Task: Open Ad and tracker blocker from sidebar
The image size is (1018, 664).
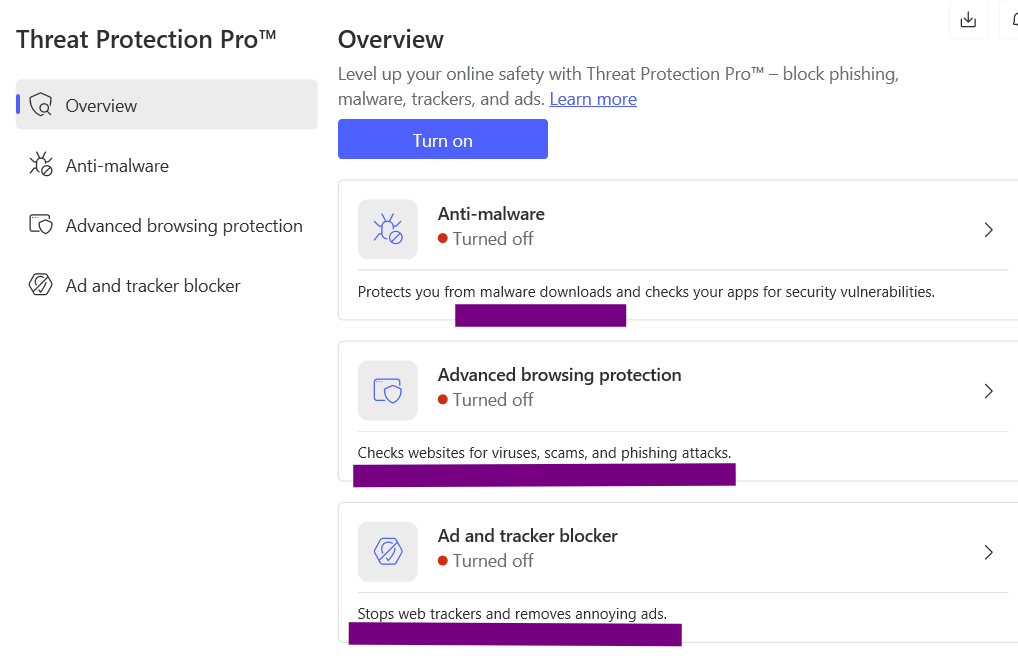Action: pyautogui.click(x=153, y=285)
